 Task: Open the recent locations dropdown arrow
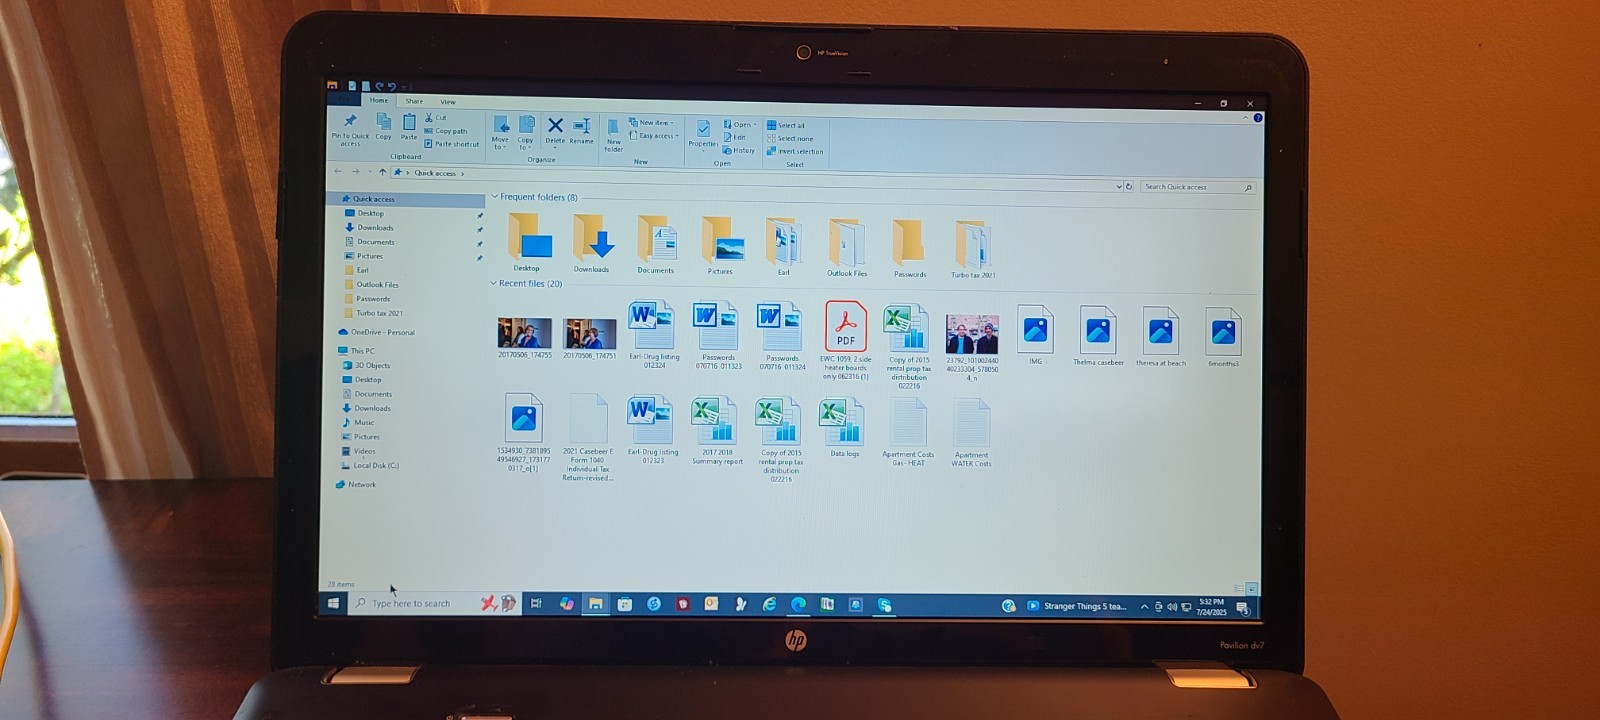pos(369,172)
